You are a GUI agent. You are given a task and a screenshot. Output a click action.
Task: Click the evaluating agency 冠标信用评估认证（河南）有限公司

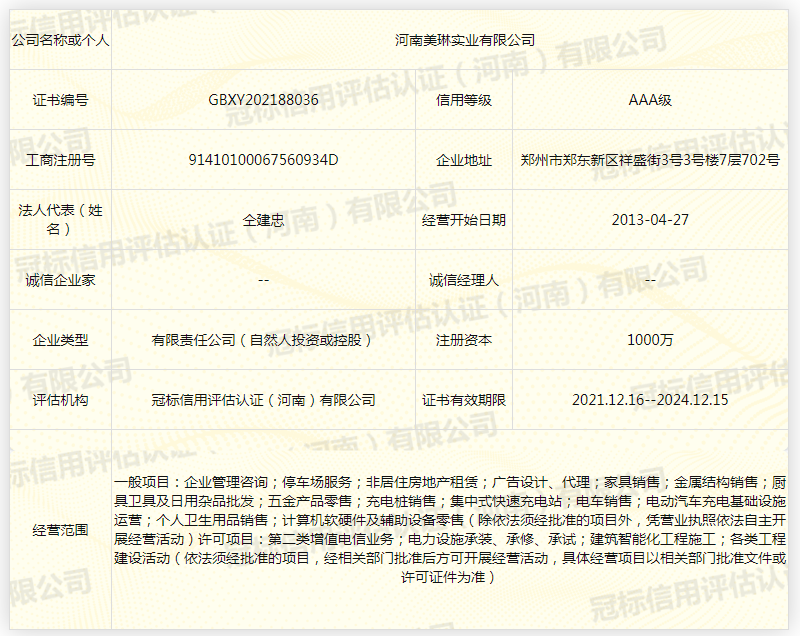[x=263, y=400]
